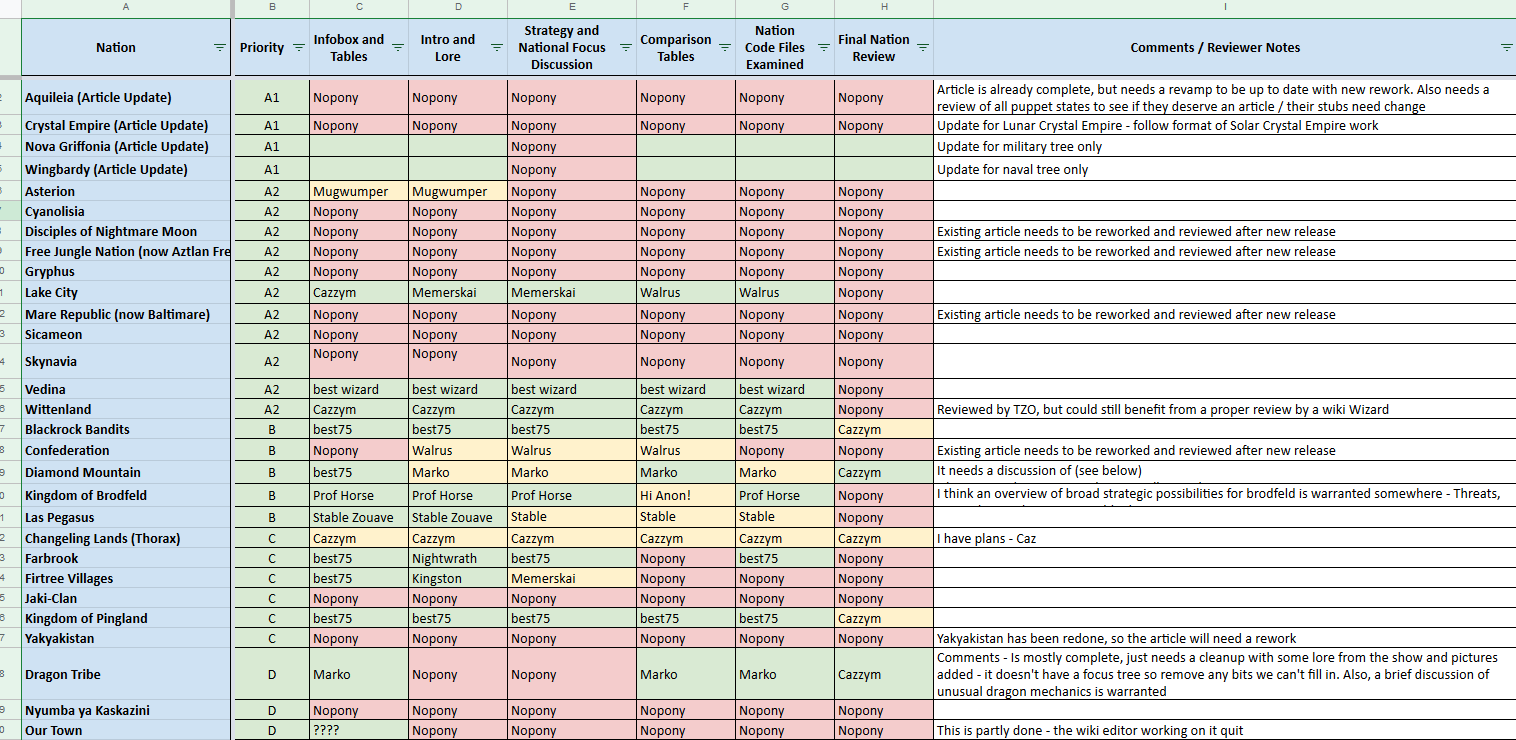Click "Memerskai" in Lake City's Intro and Lore cell
Screen dimensions: 1516x740
[x=444, y=293]
